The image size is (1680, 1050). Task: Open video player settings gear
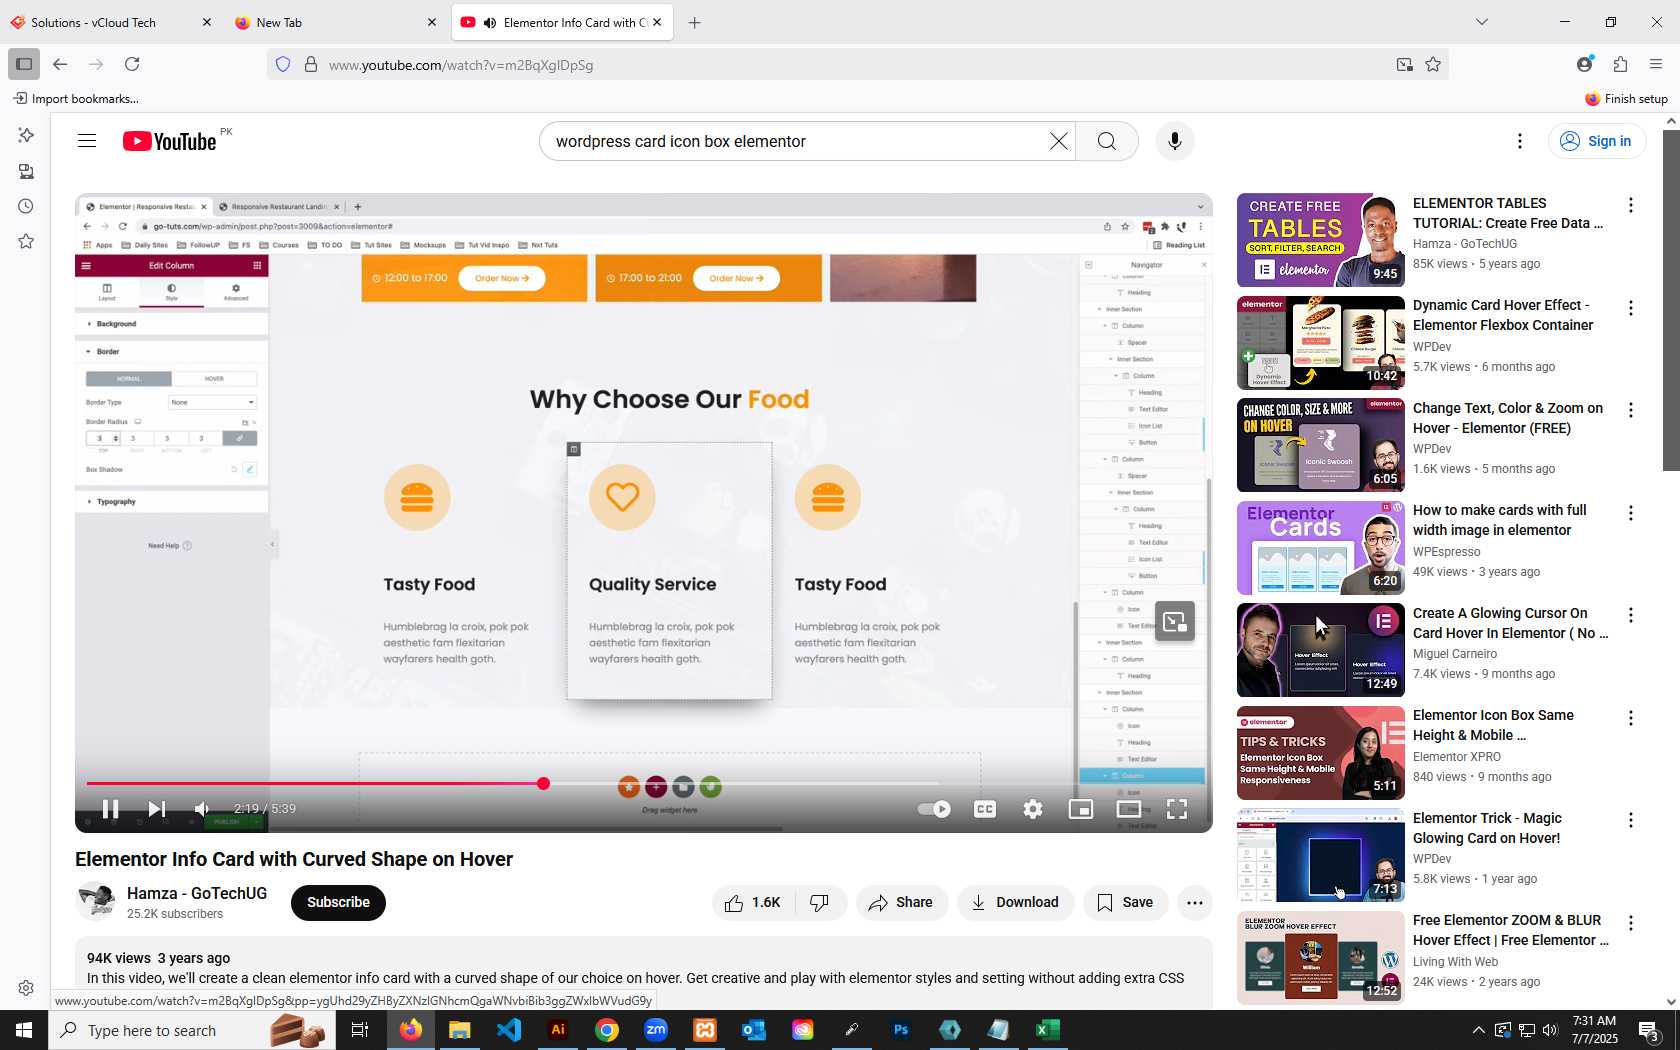(1033, 809)
